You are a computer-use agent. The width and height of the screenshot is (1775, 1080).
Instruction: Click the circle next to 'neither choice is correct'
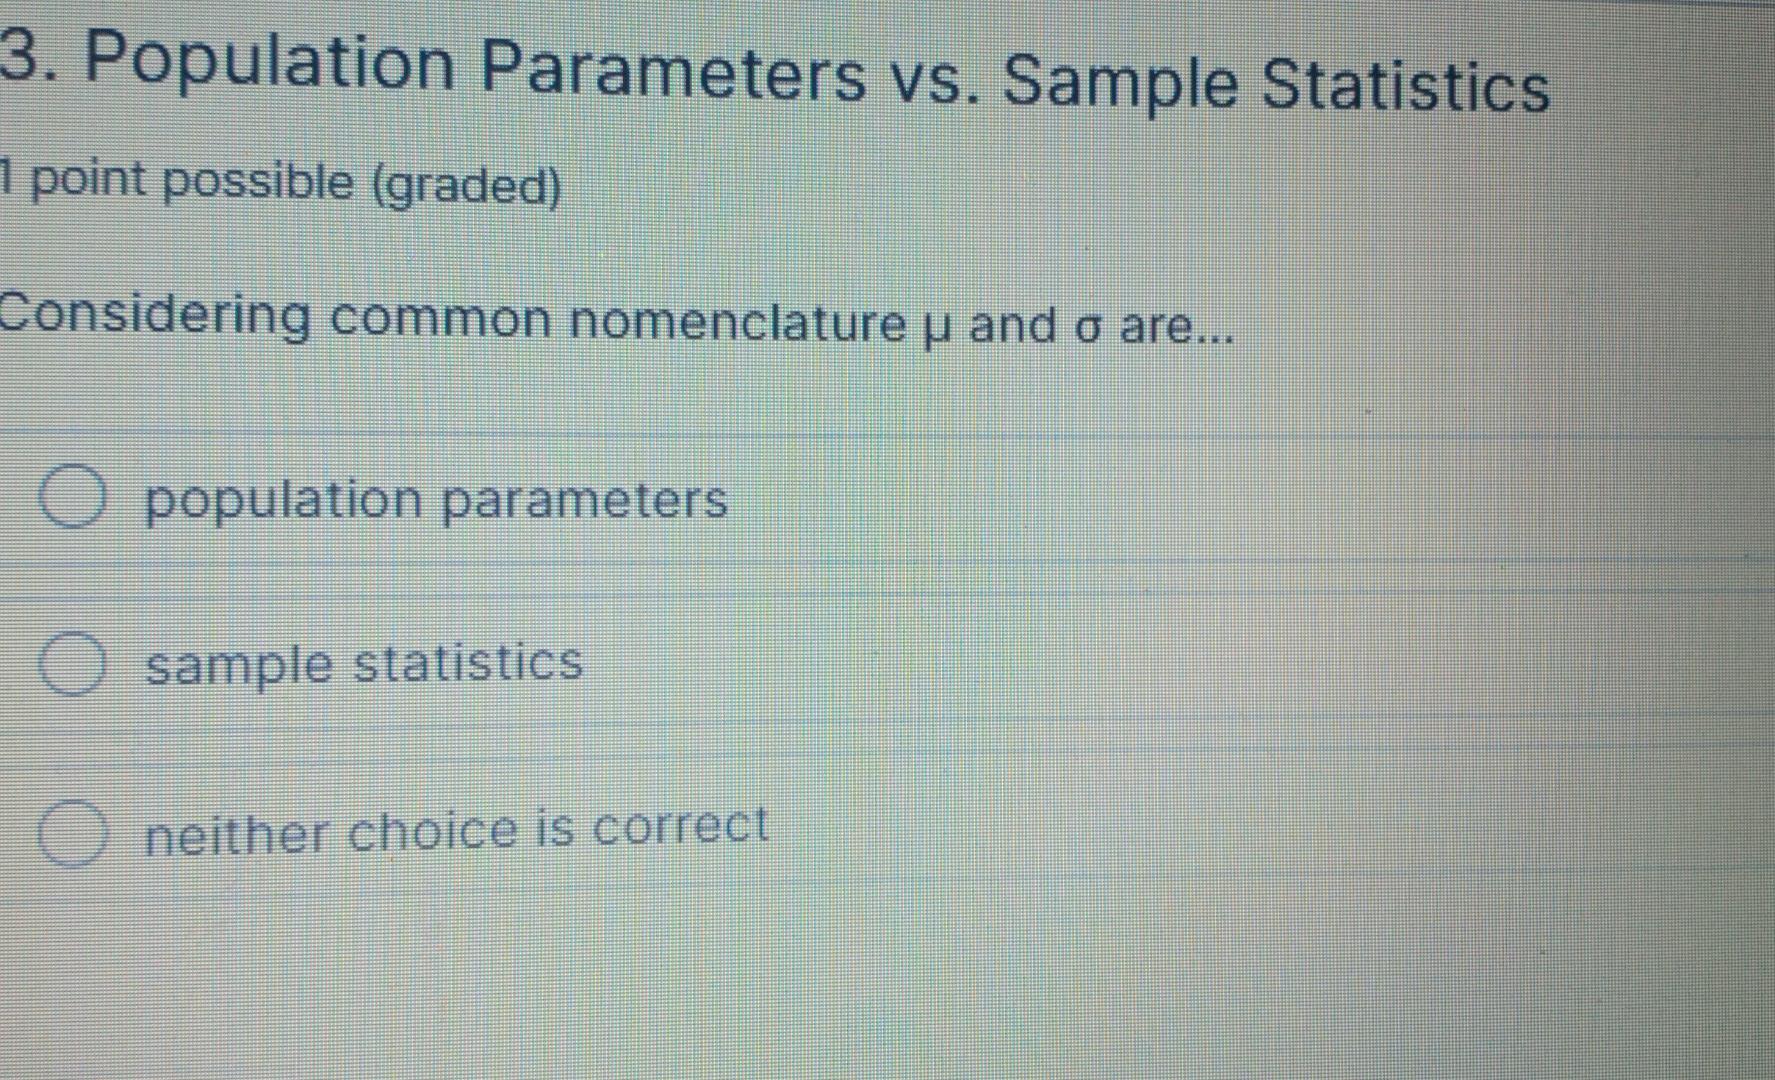[x=70, y=832]
